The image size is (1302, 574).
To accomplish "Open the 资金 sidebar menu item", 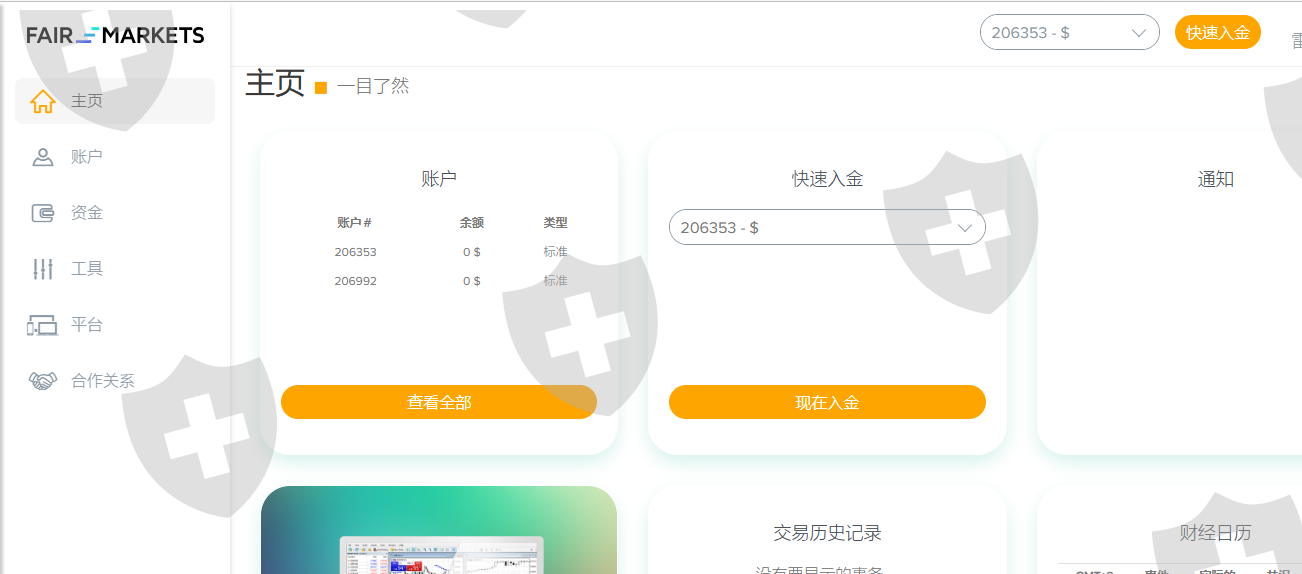I will point(115,213).
